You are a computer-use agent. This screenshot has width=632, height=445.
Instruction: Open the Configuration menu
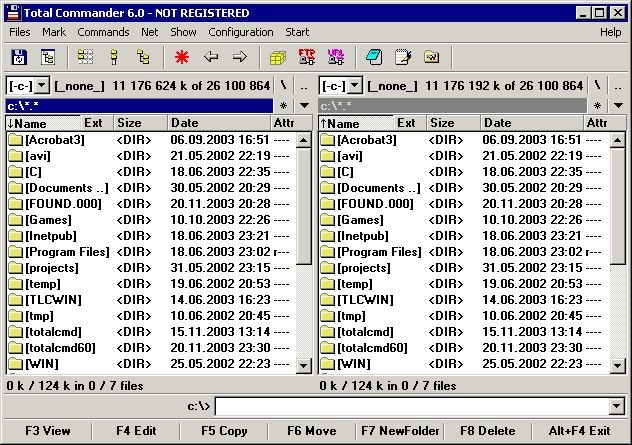tap(241, 32)
